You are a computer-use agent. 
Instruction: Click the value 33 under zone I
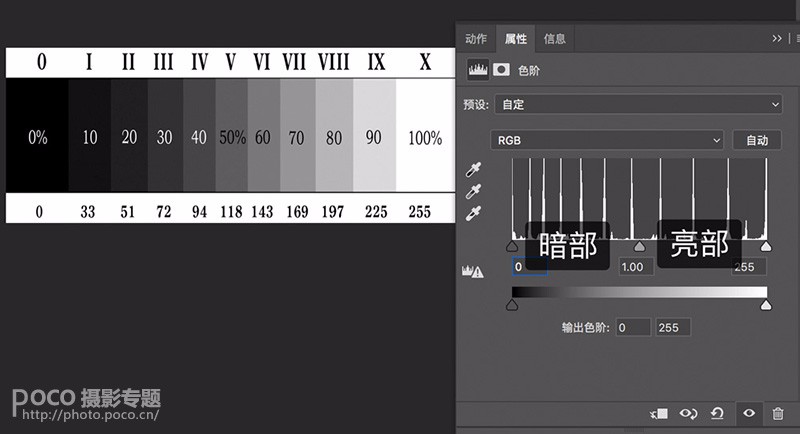[88, 212]
